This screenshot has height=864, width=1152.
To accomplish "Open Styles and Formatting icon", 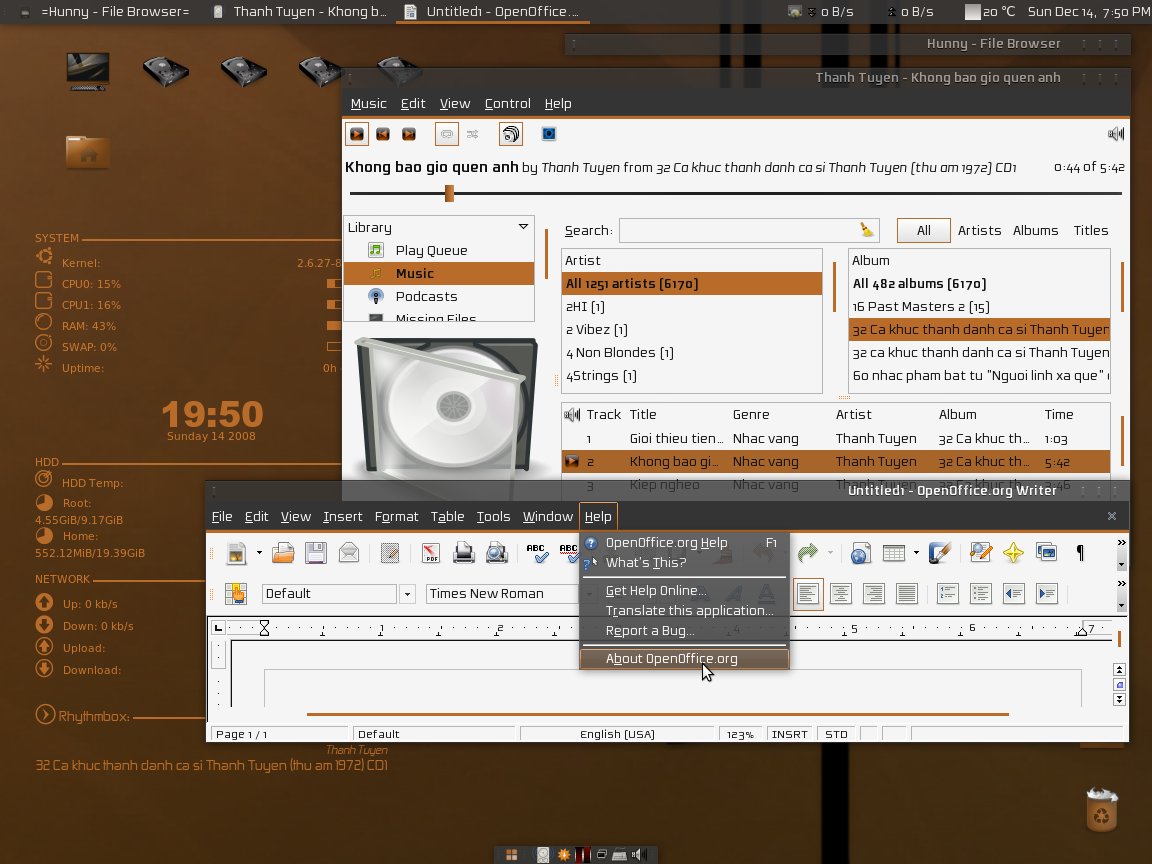I will point(236,594).
